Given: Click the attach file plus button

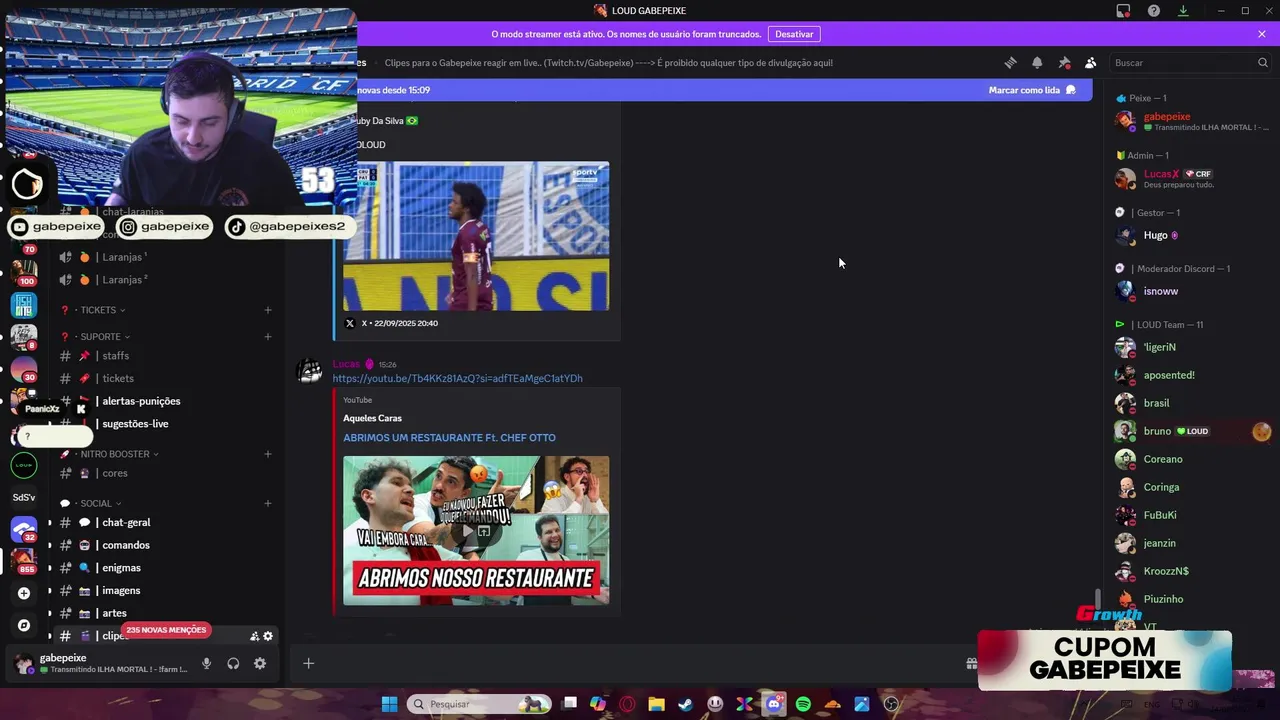Looking at the screenshot, I should pos(308,663).
